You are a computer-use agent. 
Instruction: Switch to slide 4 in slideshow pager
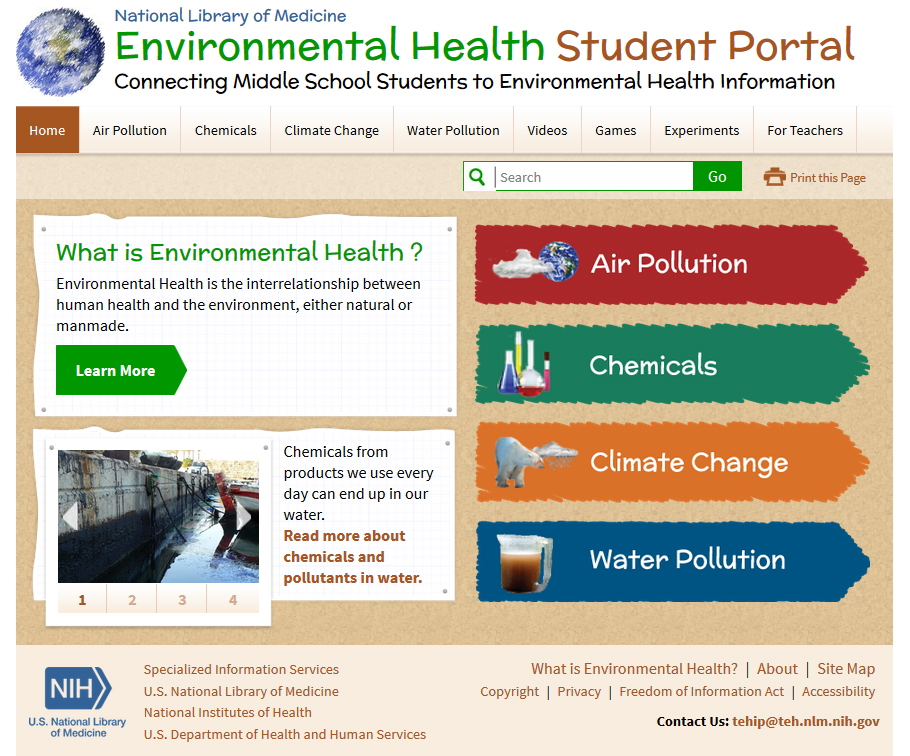[x=233, y=599]
